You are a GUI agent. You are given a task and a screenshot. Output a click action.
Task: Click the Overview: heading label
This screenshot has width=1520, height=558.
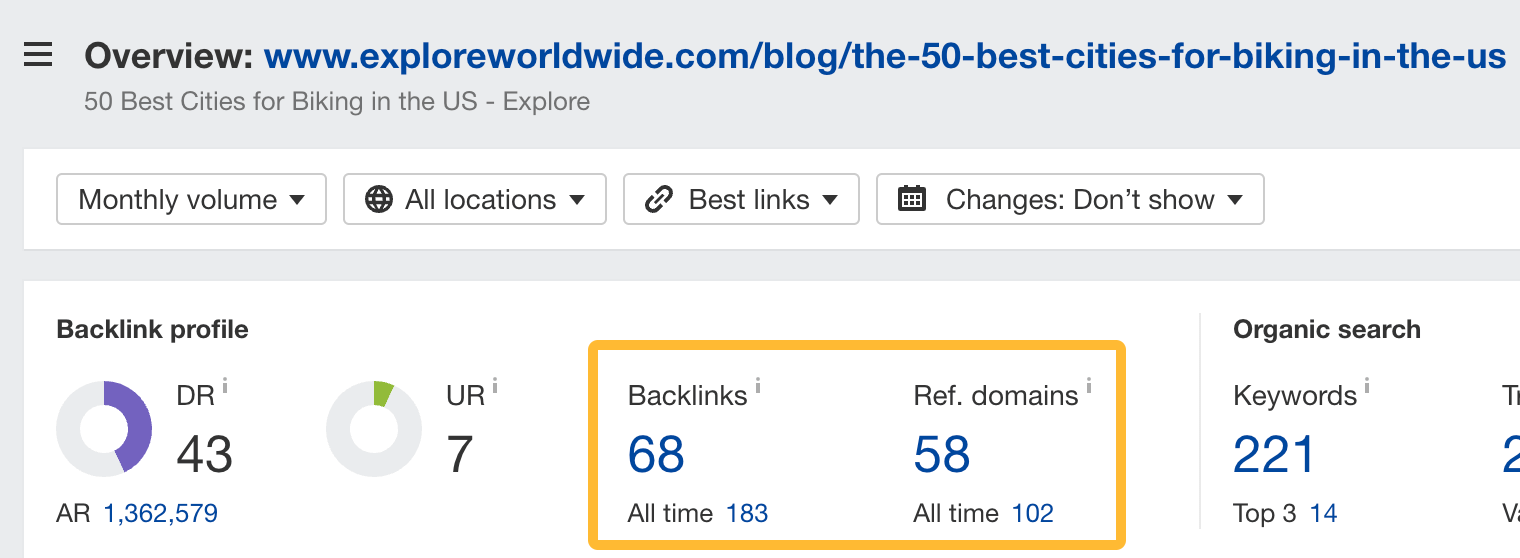pos(170,56)
